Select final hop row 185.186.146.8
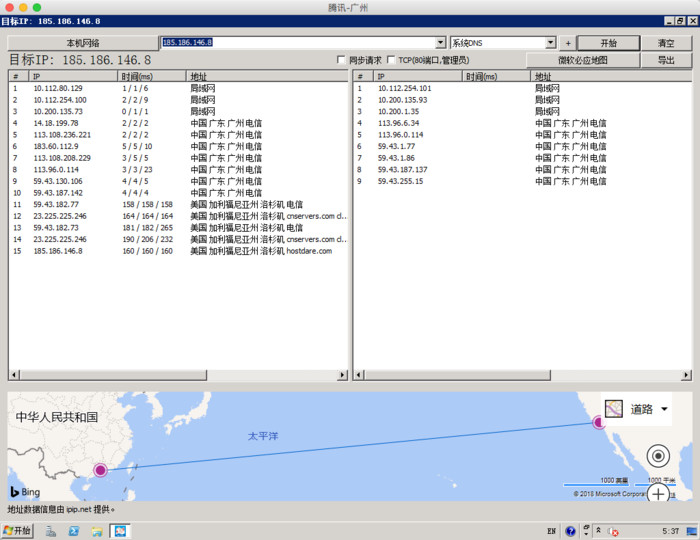Viewport: 700px width, 540px height. point(178,251)
